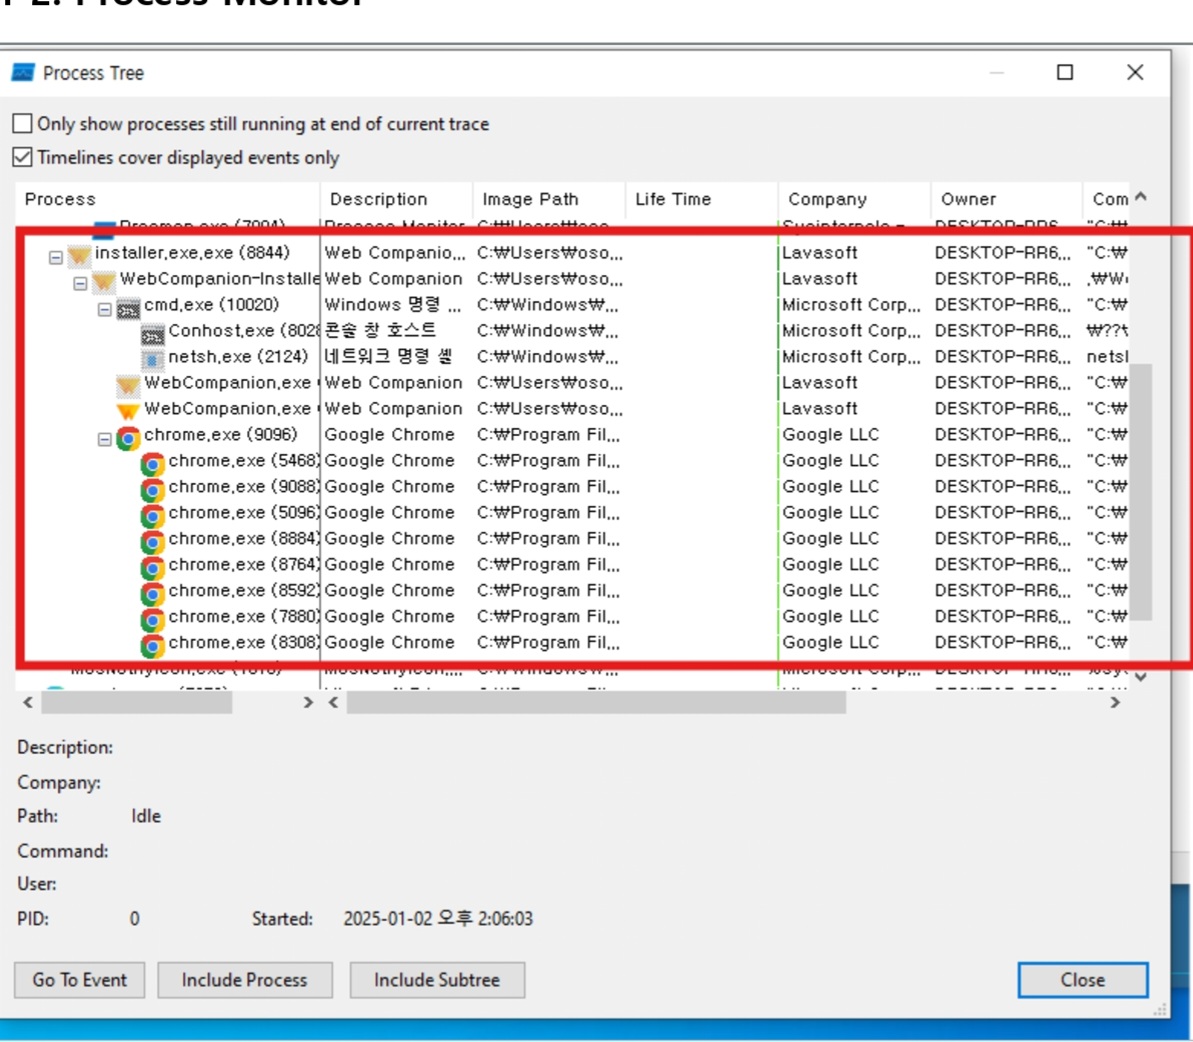1193x1042 pixels.
Task: Click the vertical scrollbar up arrow
Action: point(1141,197)
